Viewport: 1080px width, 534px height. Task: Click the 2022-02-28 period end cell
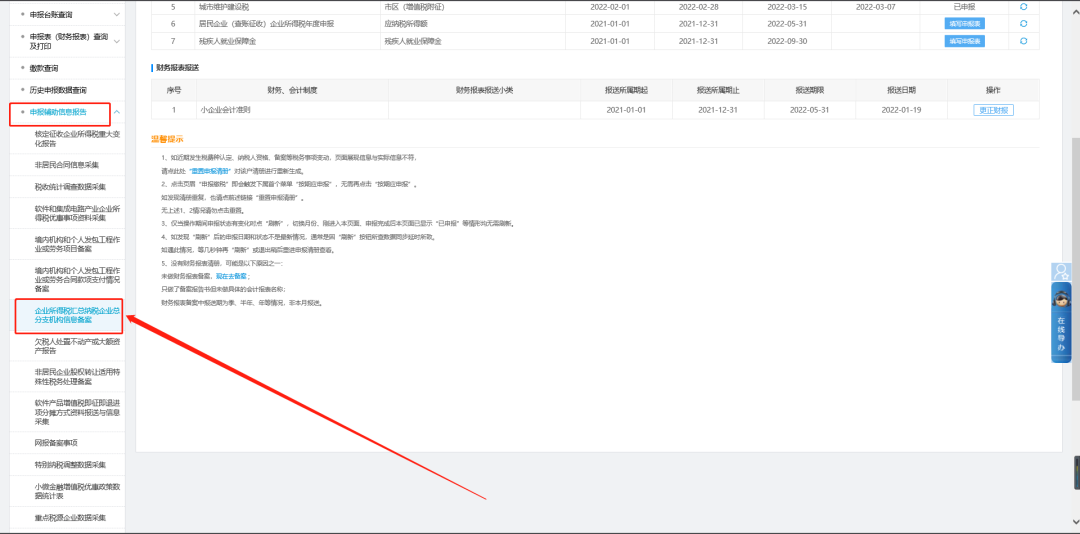coord(698,6)
